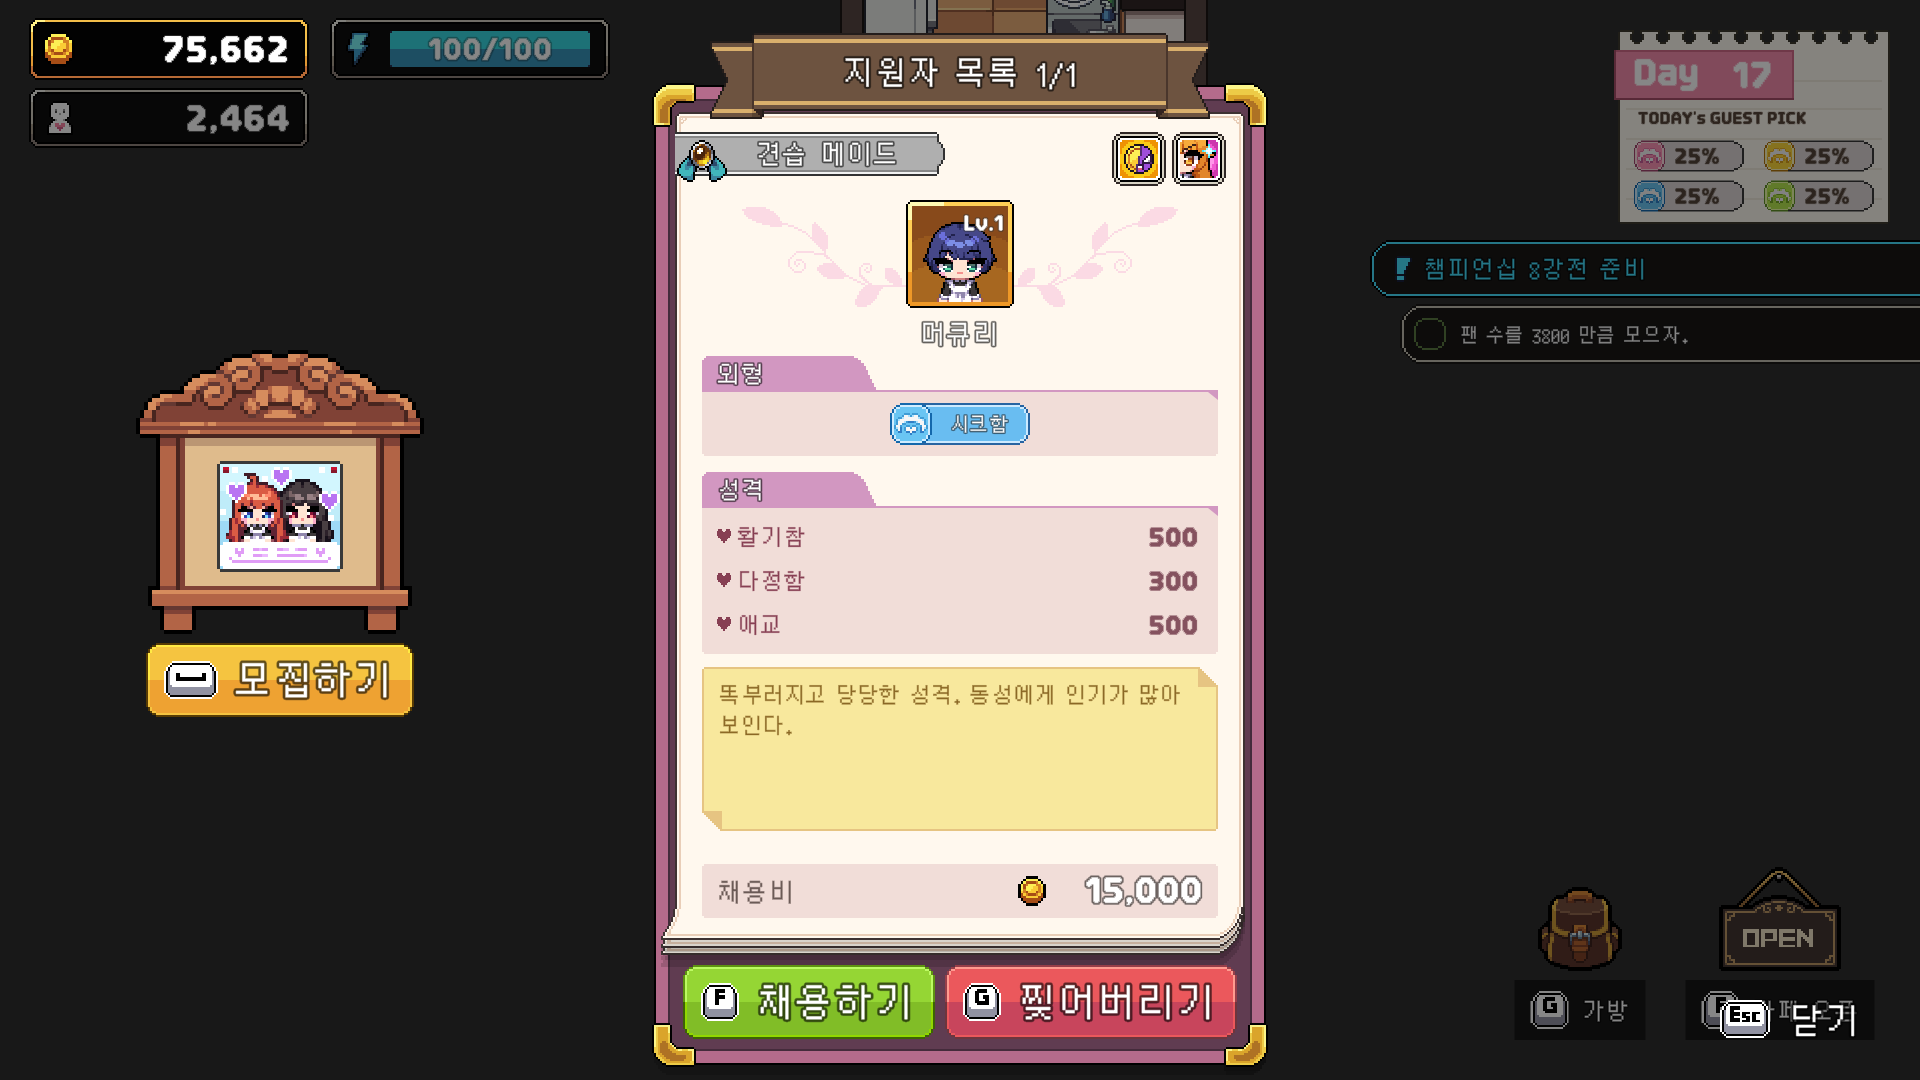This screenshot has height=1080, width=1920.
Task: Click the green guest pick 25% badge
Action: pos(1819,196)
